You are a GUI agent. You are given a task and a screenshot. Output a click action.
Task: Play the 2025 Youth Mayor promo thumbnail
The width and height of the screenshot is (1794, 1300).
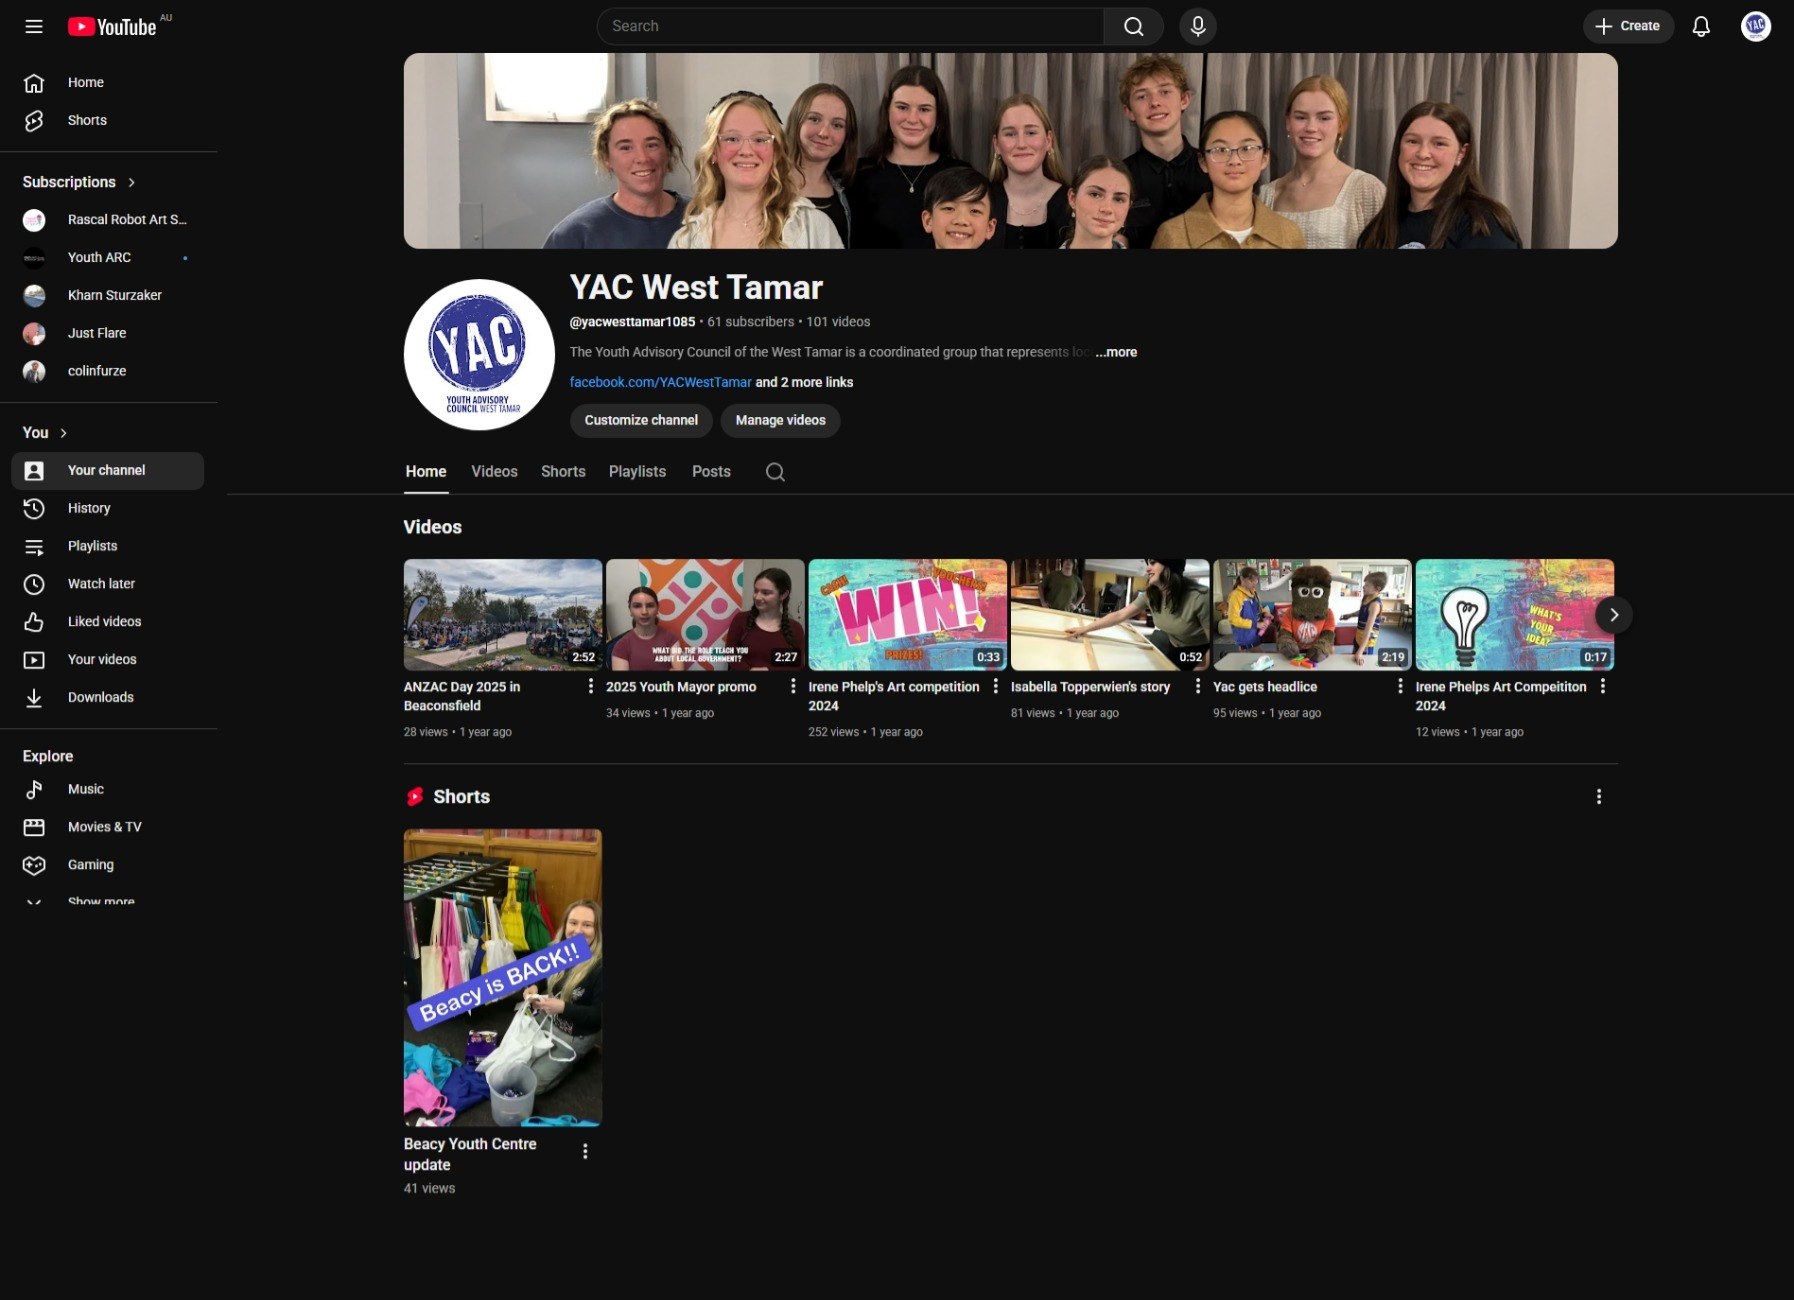click(x=705, y=615)
